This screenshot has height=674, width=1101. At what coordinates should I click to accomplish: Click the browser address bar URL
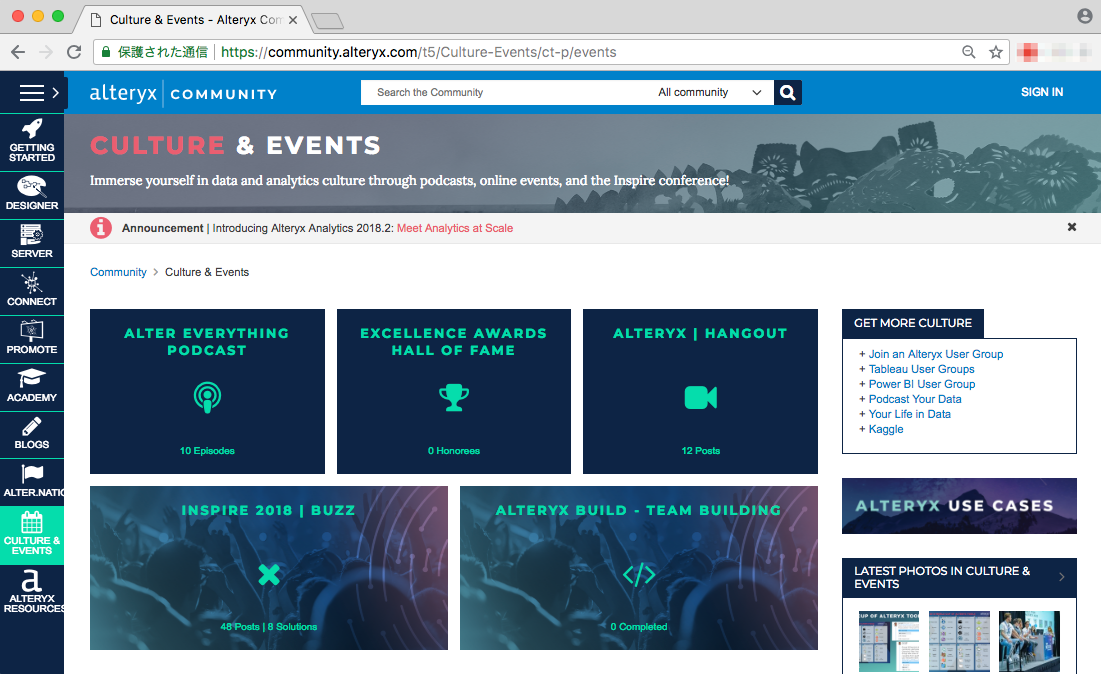coord(418,52)
